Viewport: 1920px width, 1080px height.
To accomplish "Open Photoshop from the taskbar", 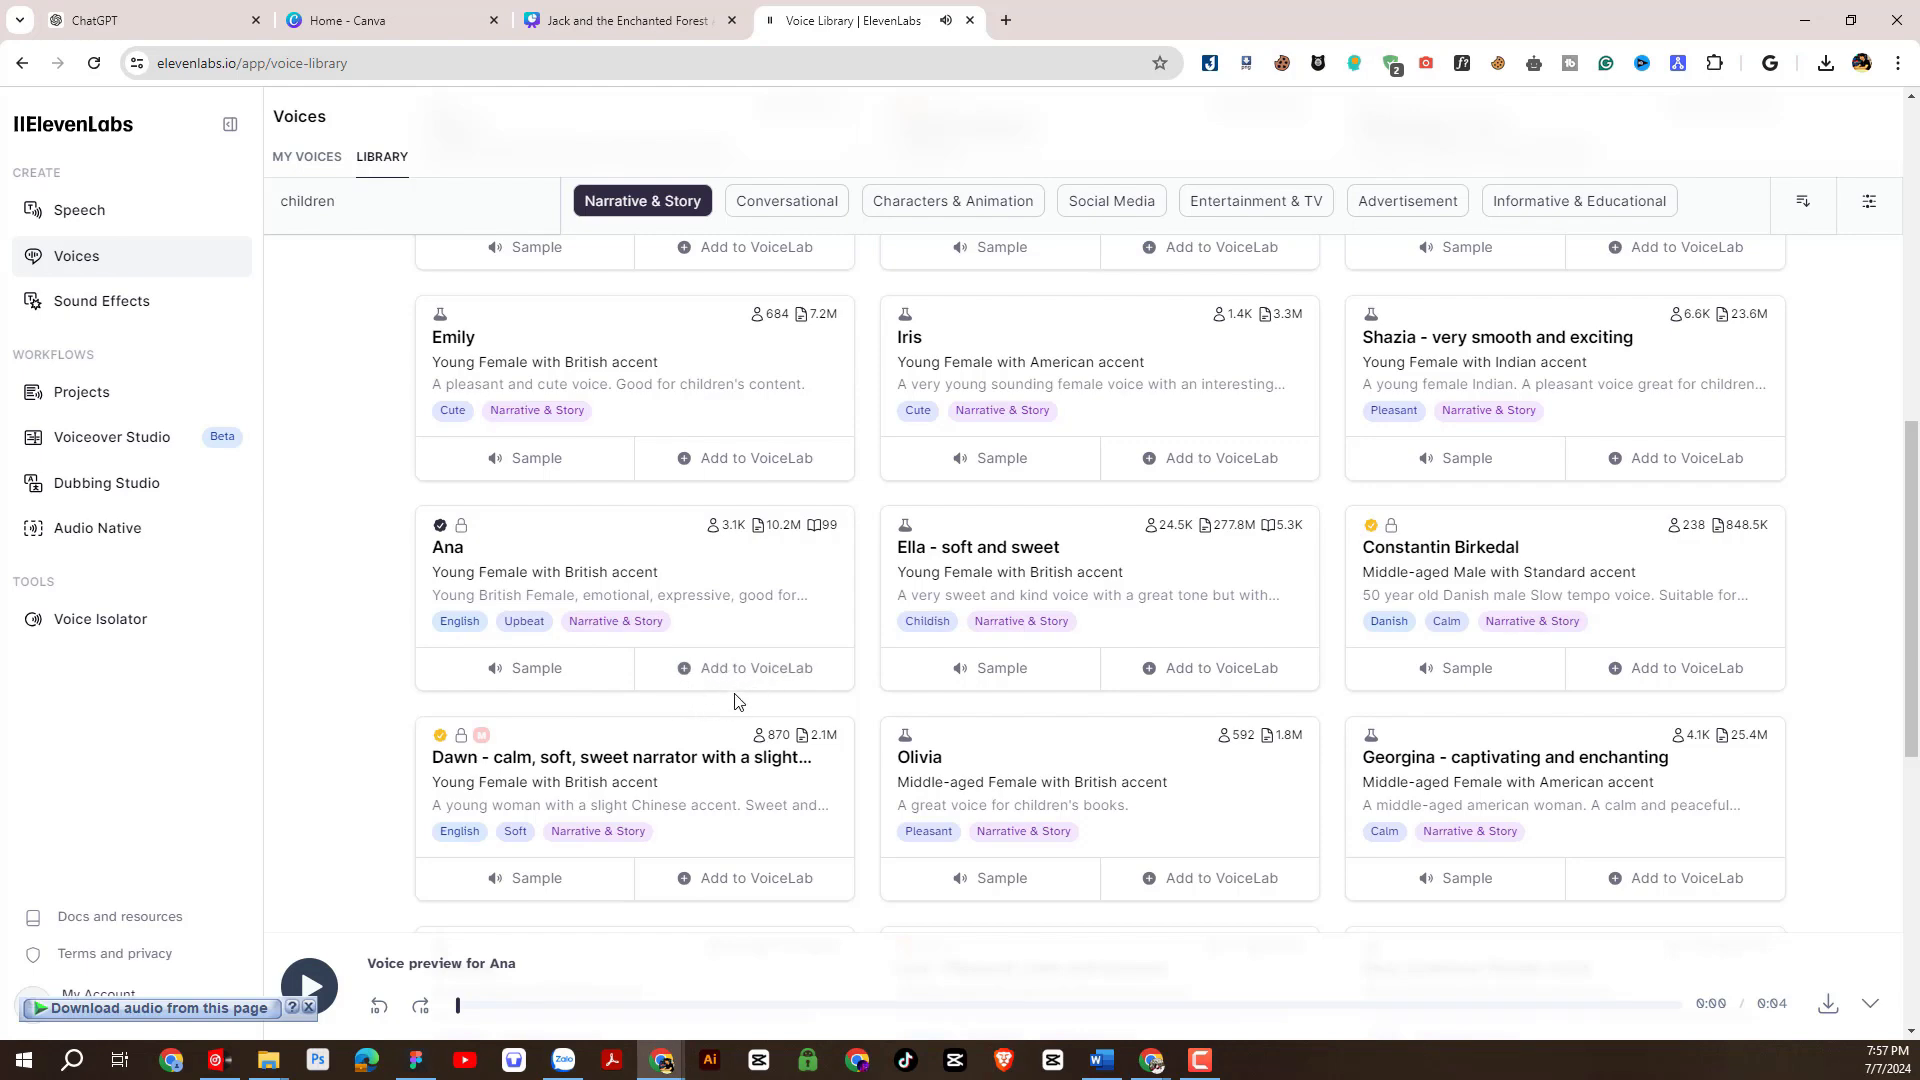I will pyautogui.click(x=318, y=1060).
